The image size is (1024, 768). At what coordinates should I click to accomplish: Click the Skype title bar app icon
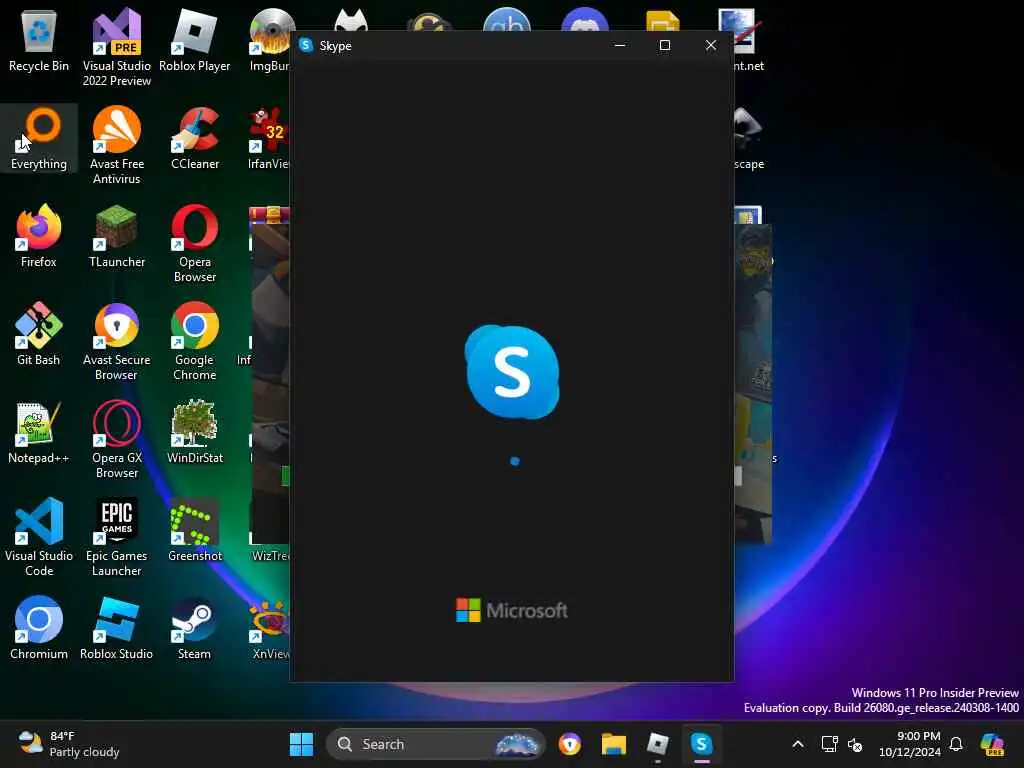point(306,45)
